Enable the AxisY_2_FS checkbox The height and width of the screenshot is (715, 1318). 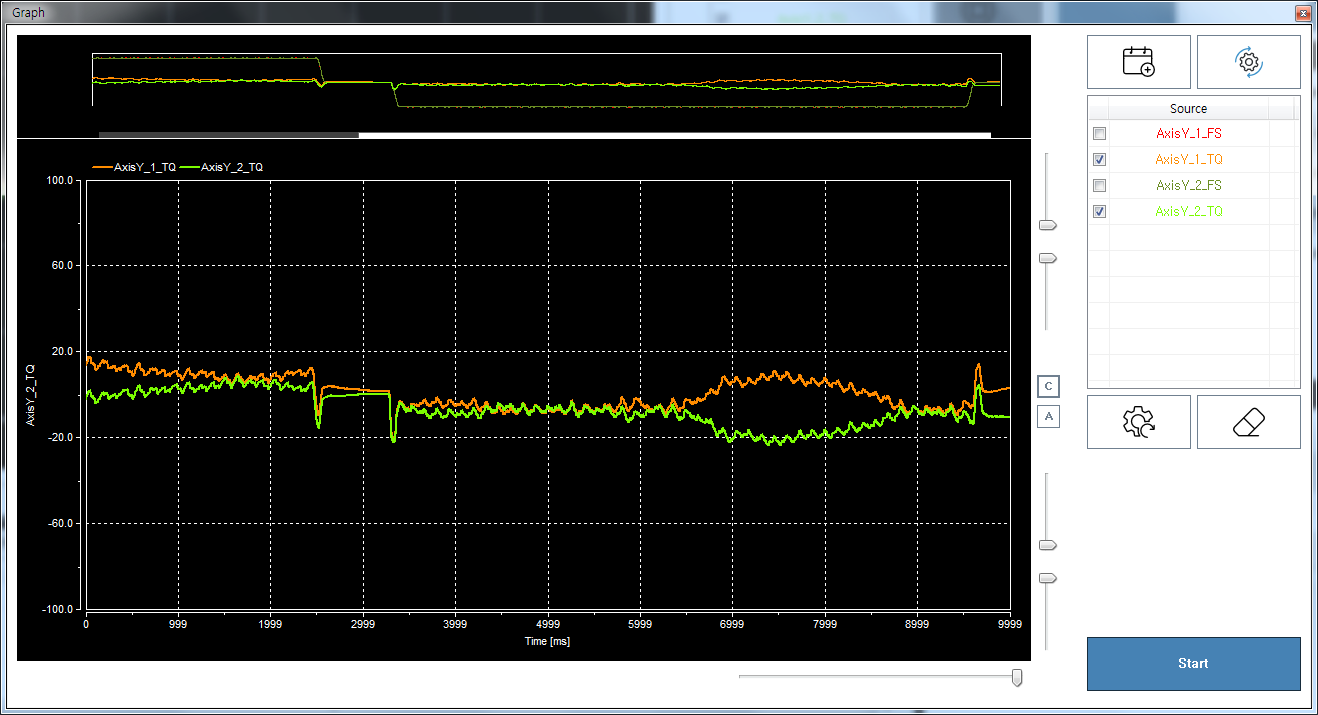(x=1100, y=186)
